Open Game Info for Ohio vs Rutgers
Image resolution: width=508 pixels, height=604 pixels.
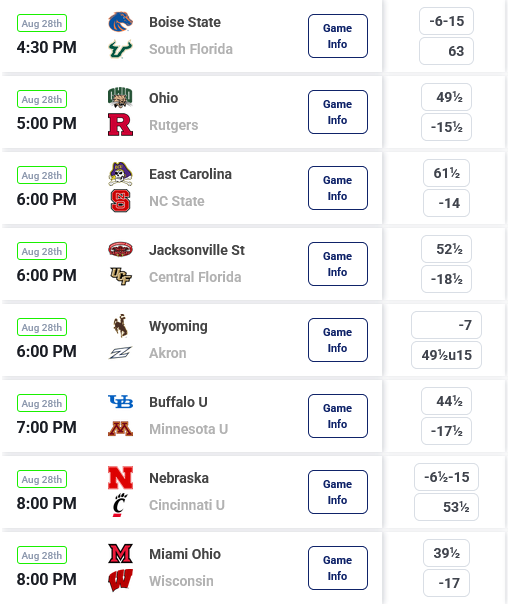coord(338,112)
